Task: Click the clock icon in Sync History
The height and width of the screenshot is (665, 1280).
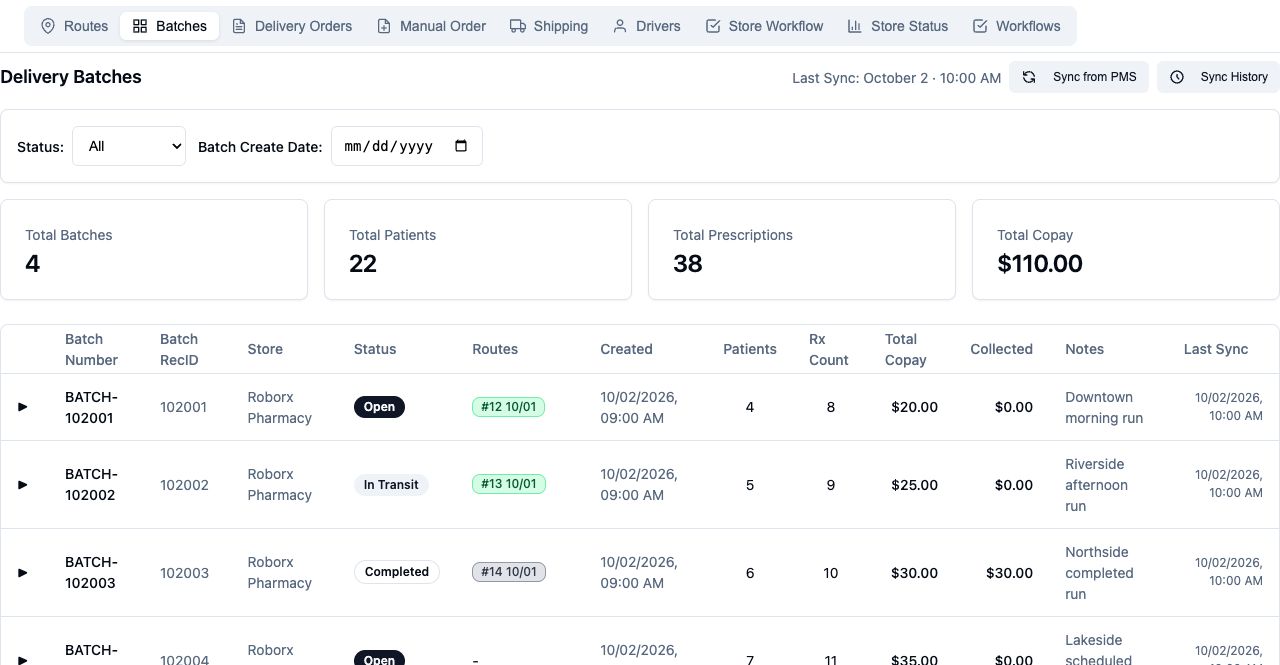Action: [x=1177, y=77]
